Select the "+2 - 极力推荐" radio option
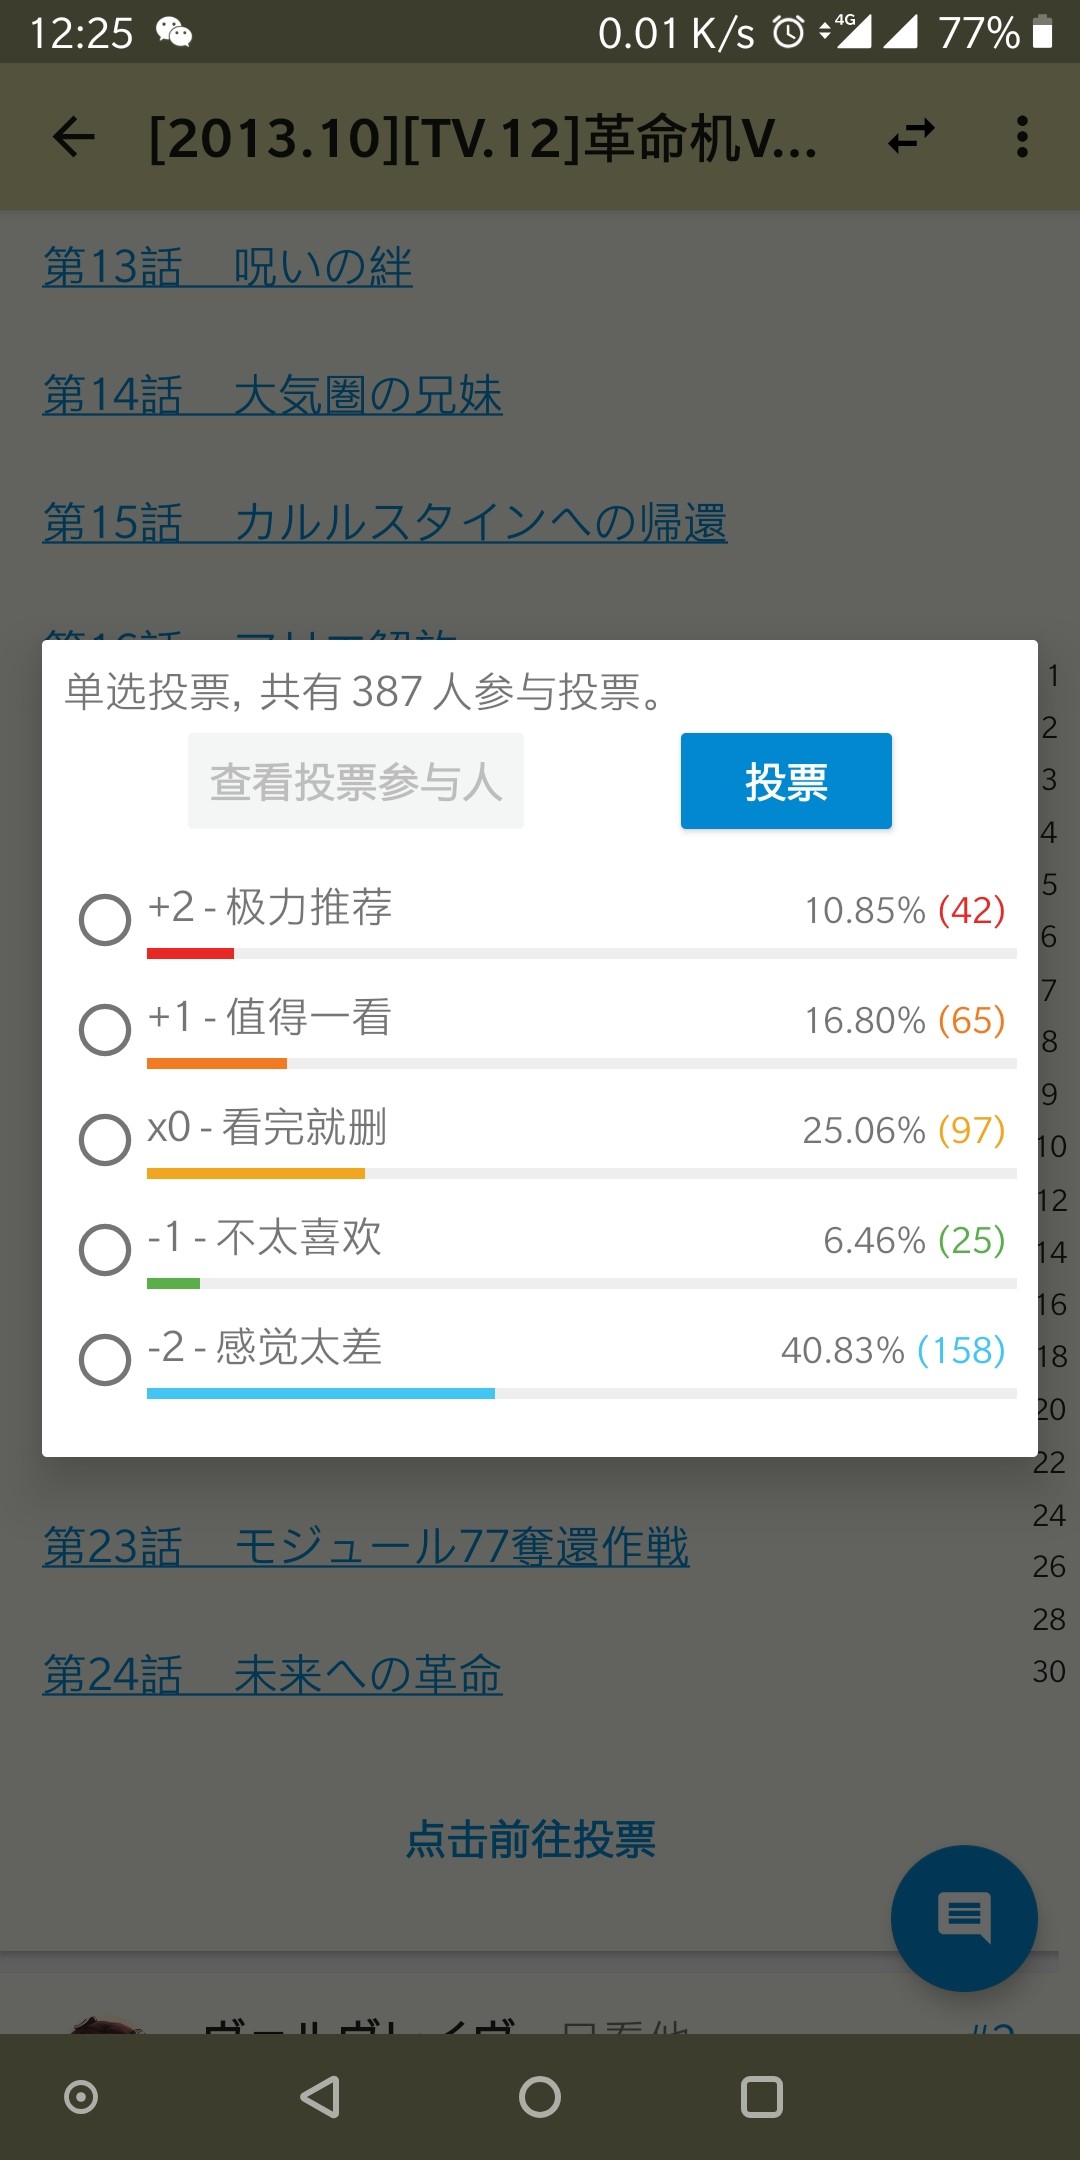The width and height of the screenshot is (1080, 2160). (x=105, y=920)
